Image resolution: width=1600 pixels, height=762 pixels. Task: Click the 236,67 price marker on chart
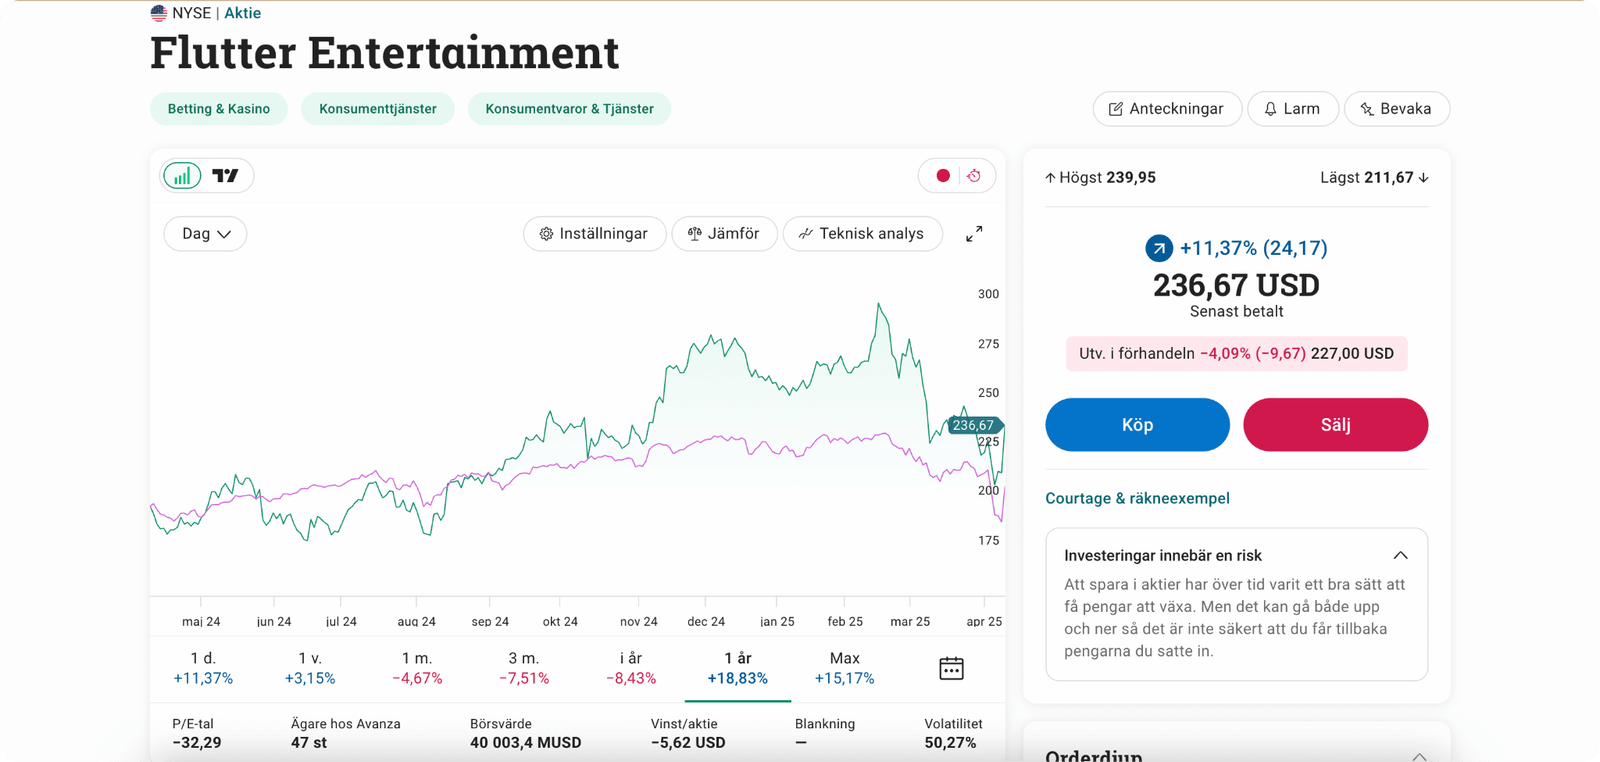pos(973,425)
